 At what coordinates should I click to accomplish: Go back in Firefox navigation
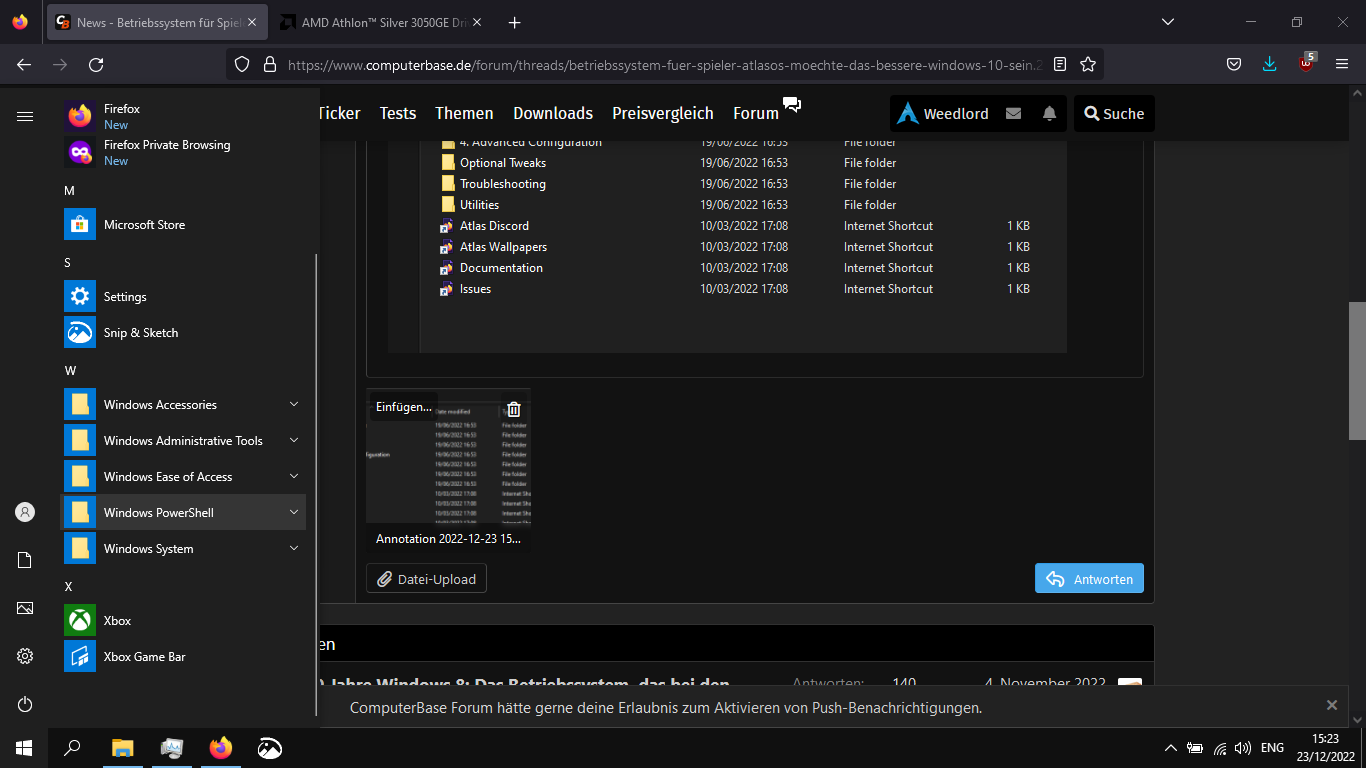pyautogui.click(x=24, y=64)
